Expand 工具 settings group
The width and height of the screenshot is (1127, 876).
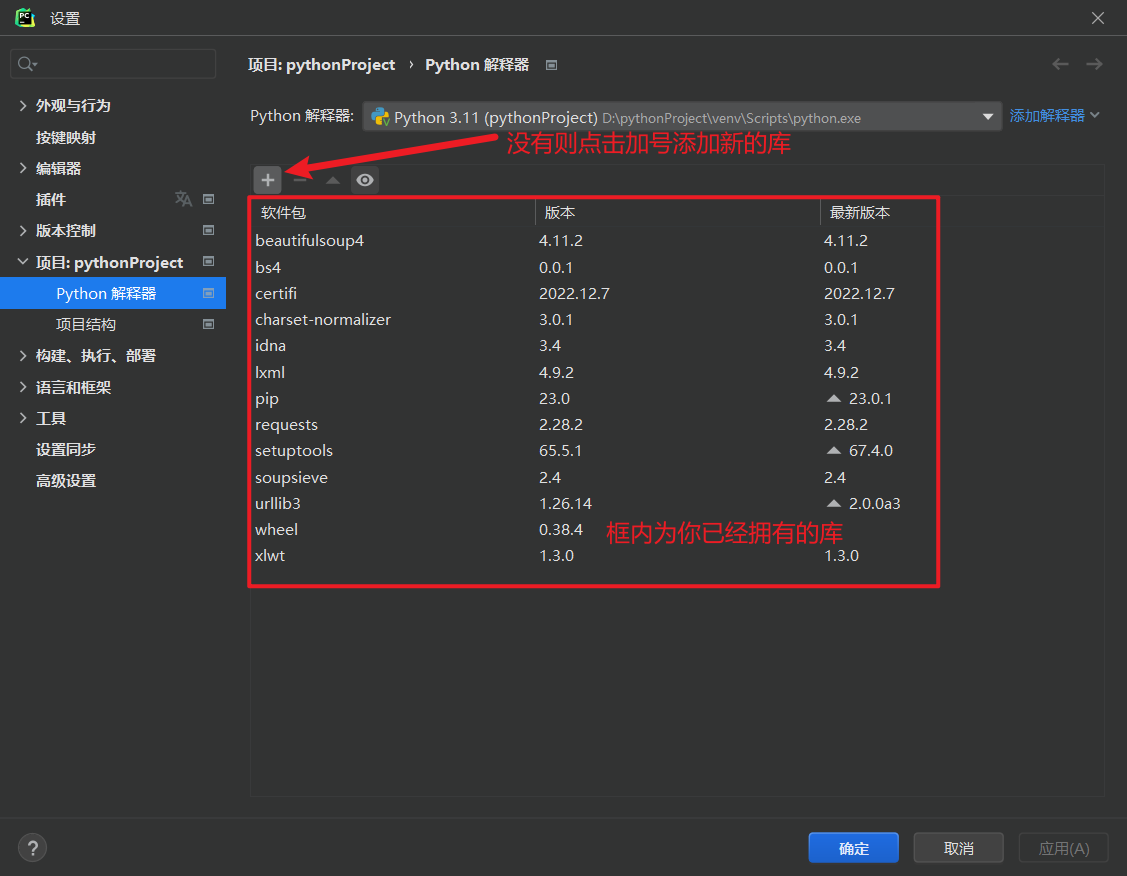click(23, 418)
